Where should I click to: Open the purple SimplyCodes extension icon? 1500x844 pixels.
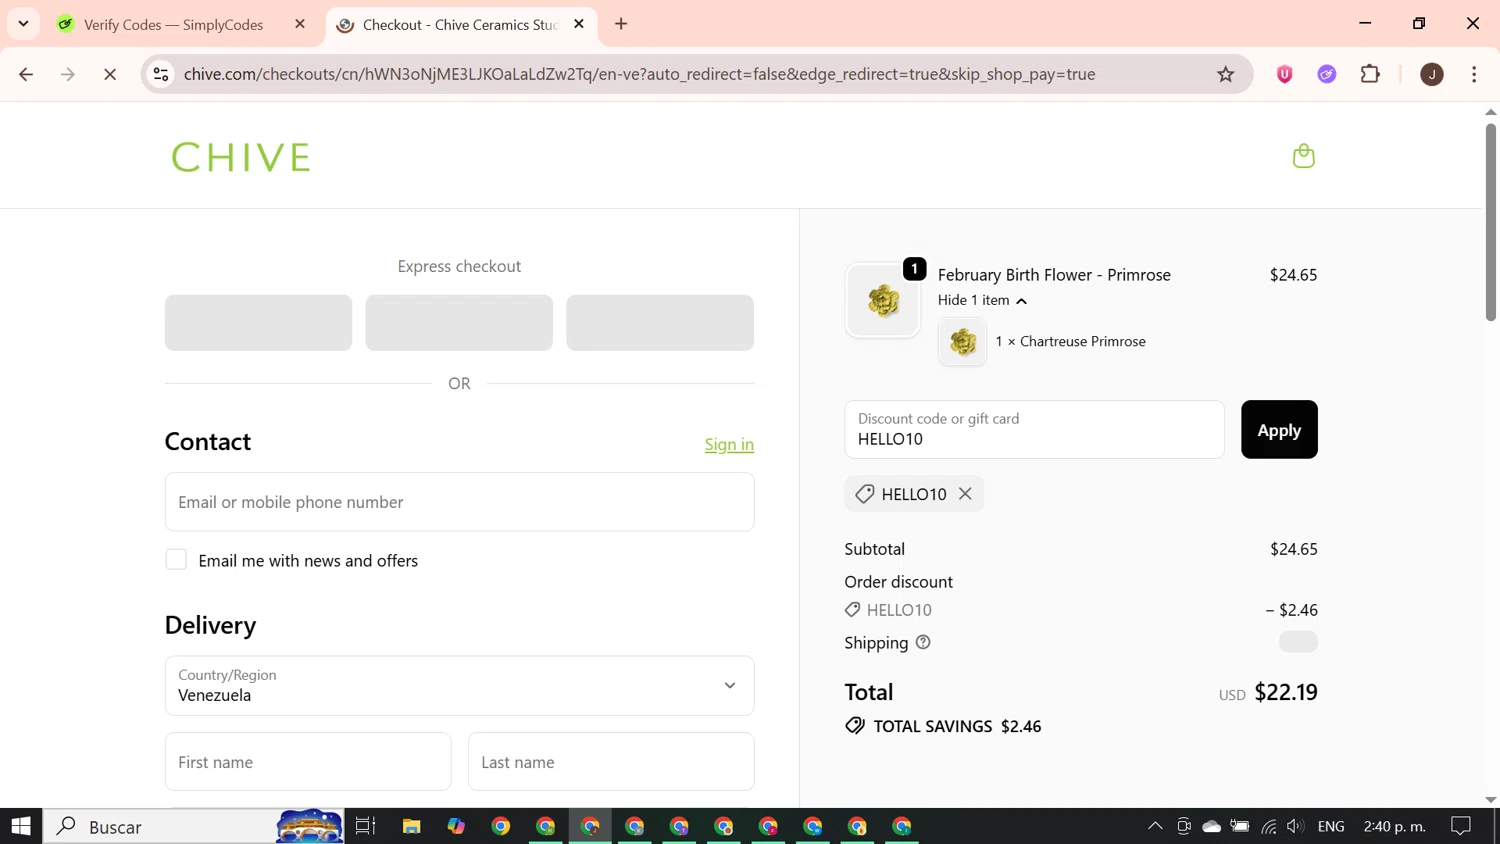point(1327,74)
